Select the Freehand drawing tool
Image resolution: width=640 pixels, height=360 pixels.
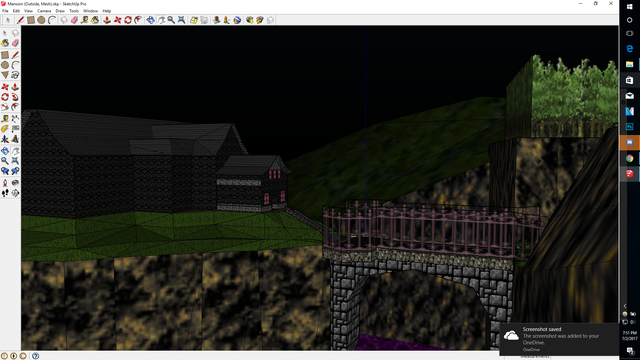(15, 75)
